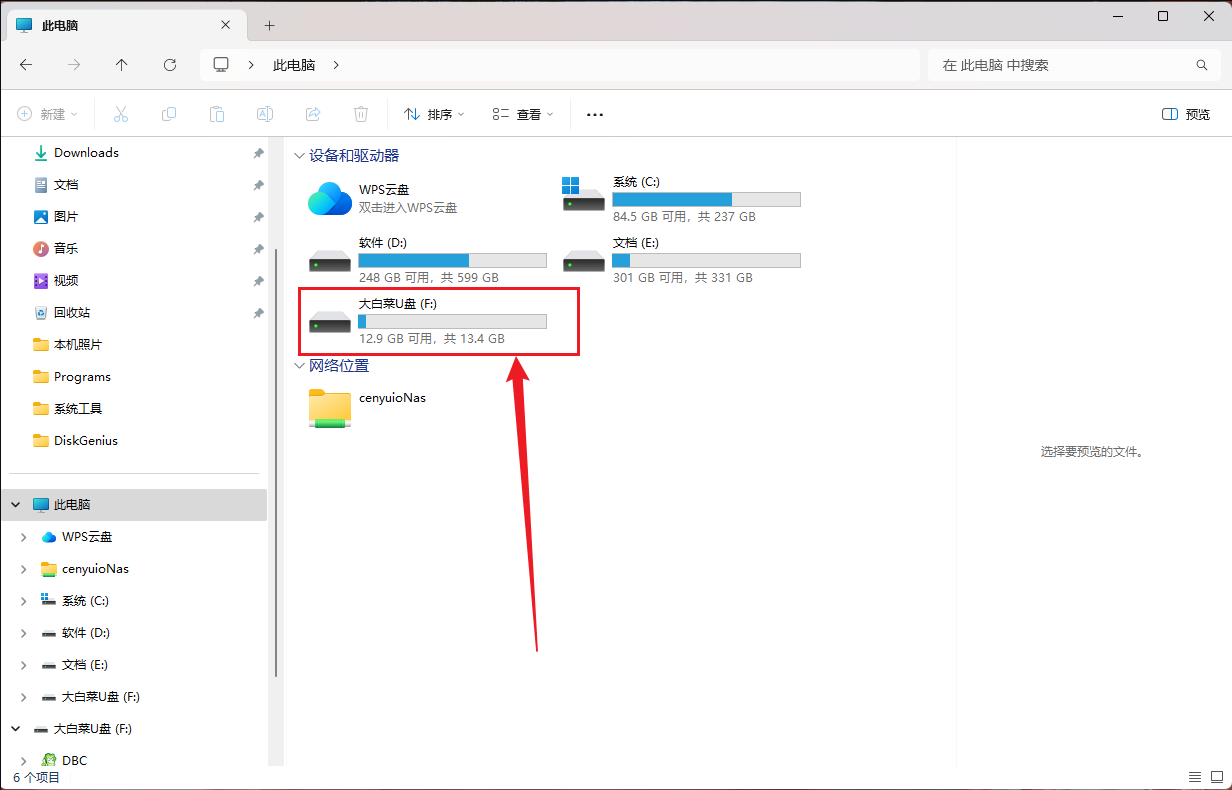Expand 系统 (C:) in navigation tree
This screenshot has height=790, width=1232.
coord(24,601)
